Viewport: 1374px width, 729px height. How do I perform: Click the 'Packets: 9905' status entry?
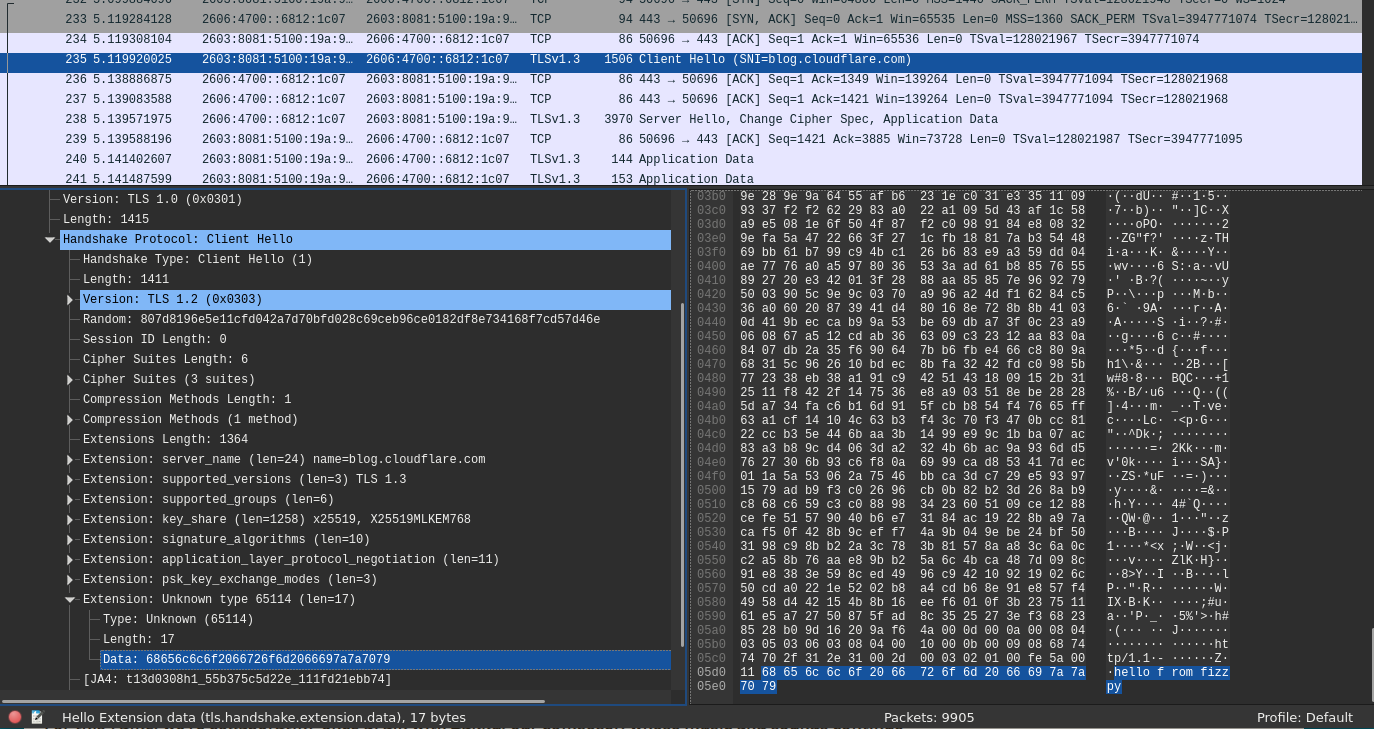coord(929,717)
